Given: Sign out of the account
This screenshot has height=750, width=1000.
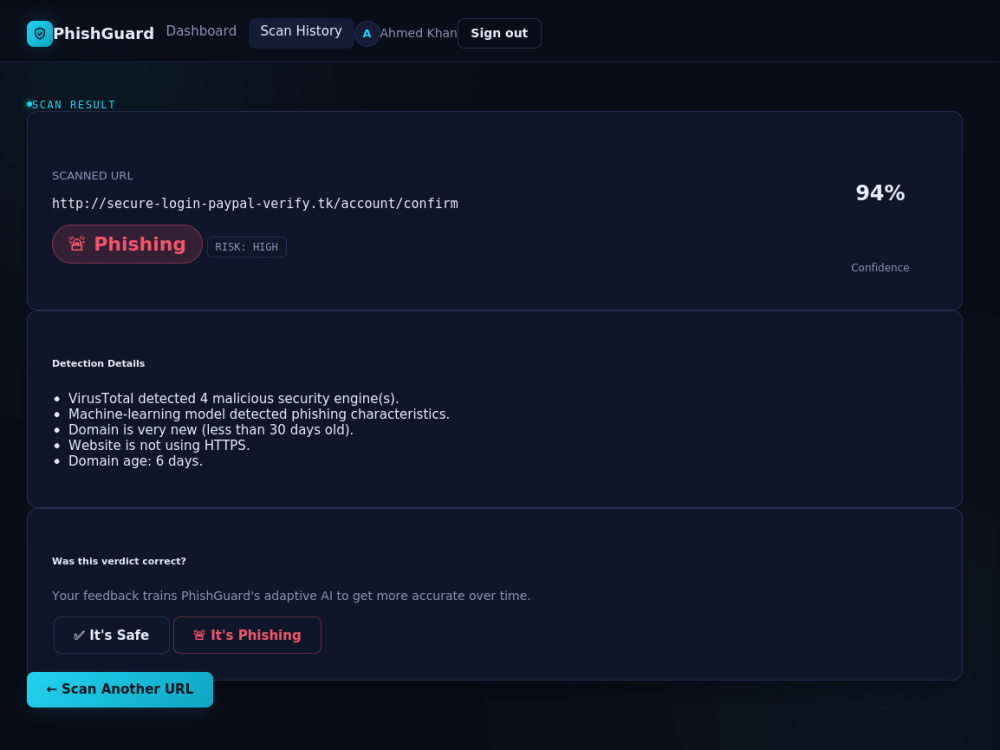Looking at the screenshot, I should (499, 33).
